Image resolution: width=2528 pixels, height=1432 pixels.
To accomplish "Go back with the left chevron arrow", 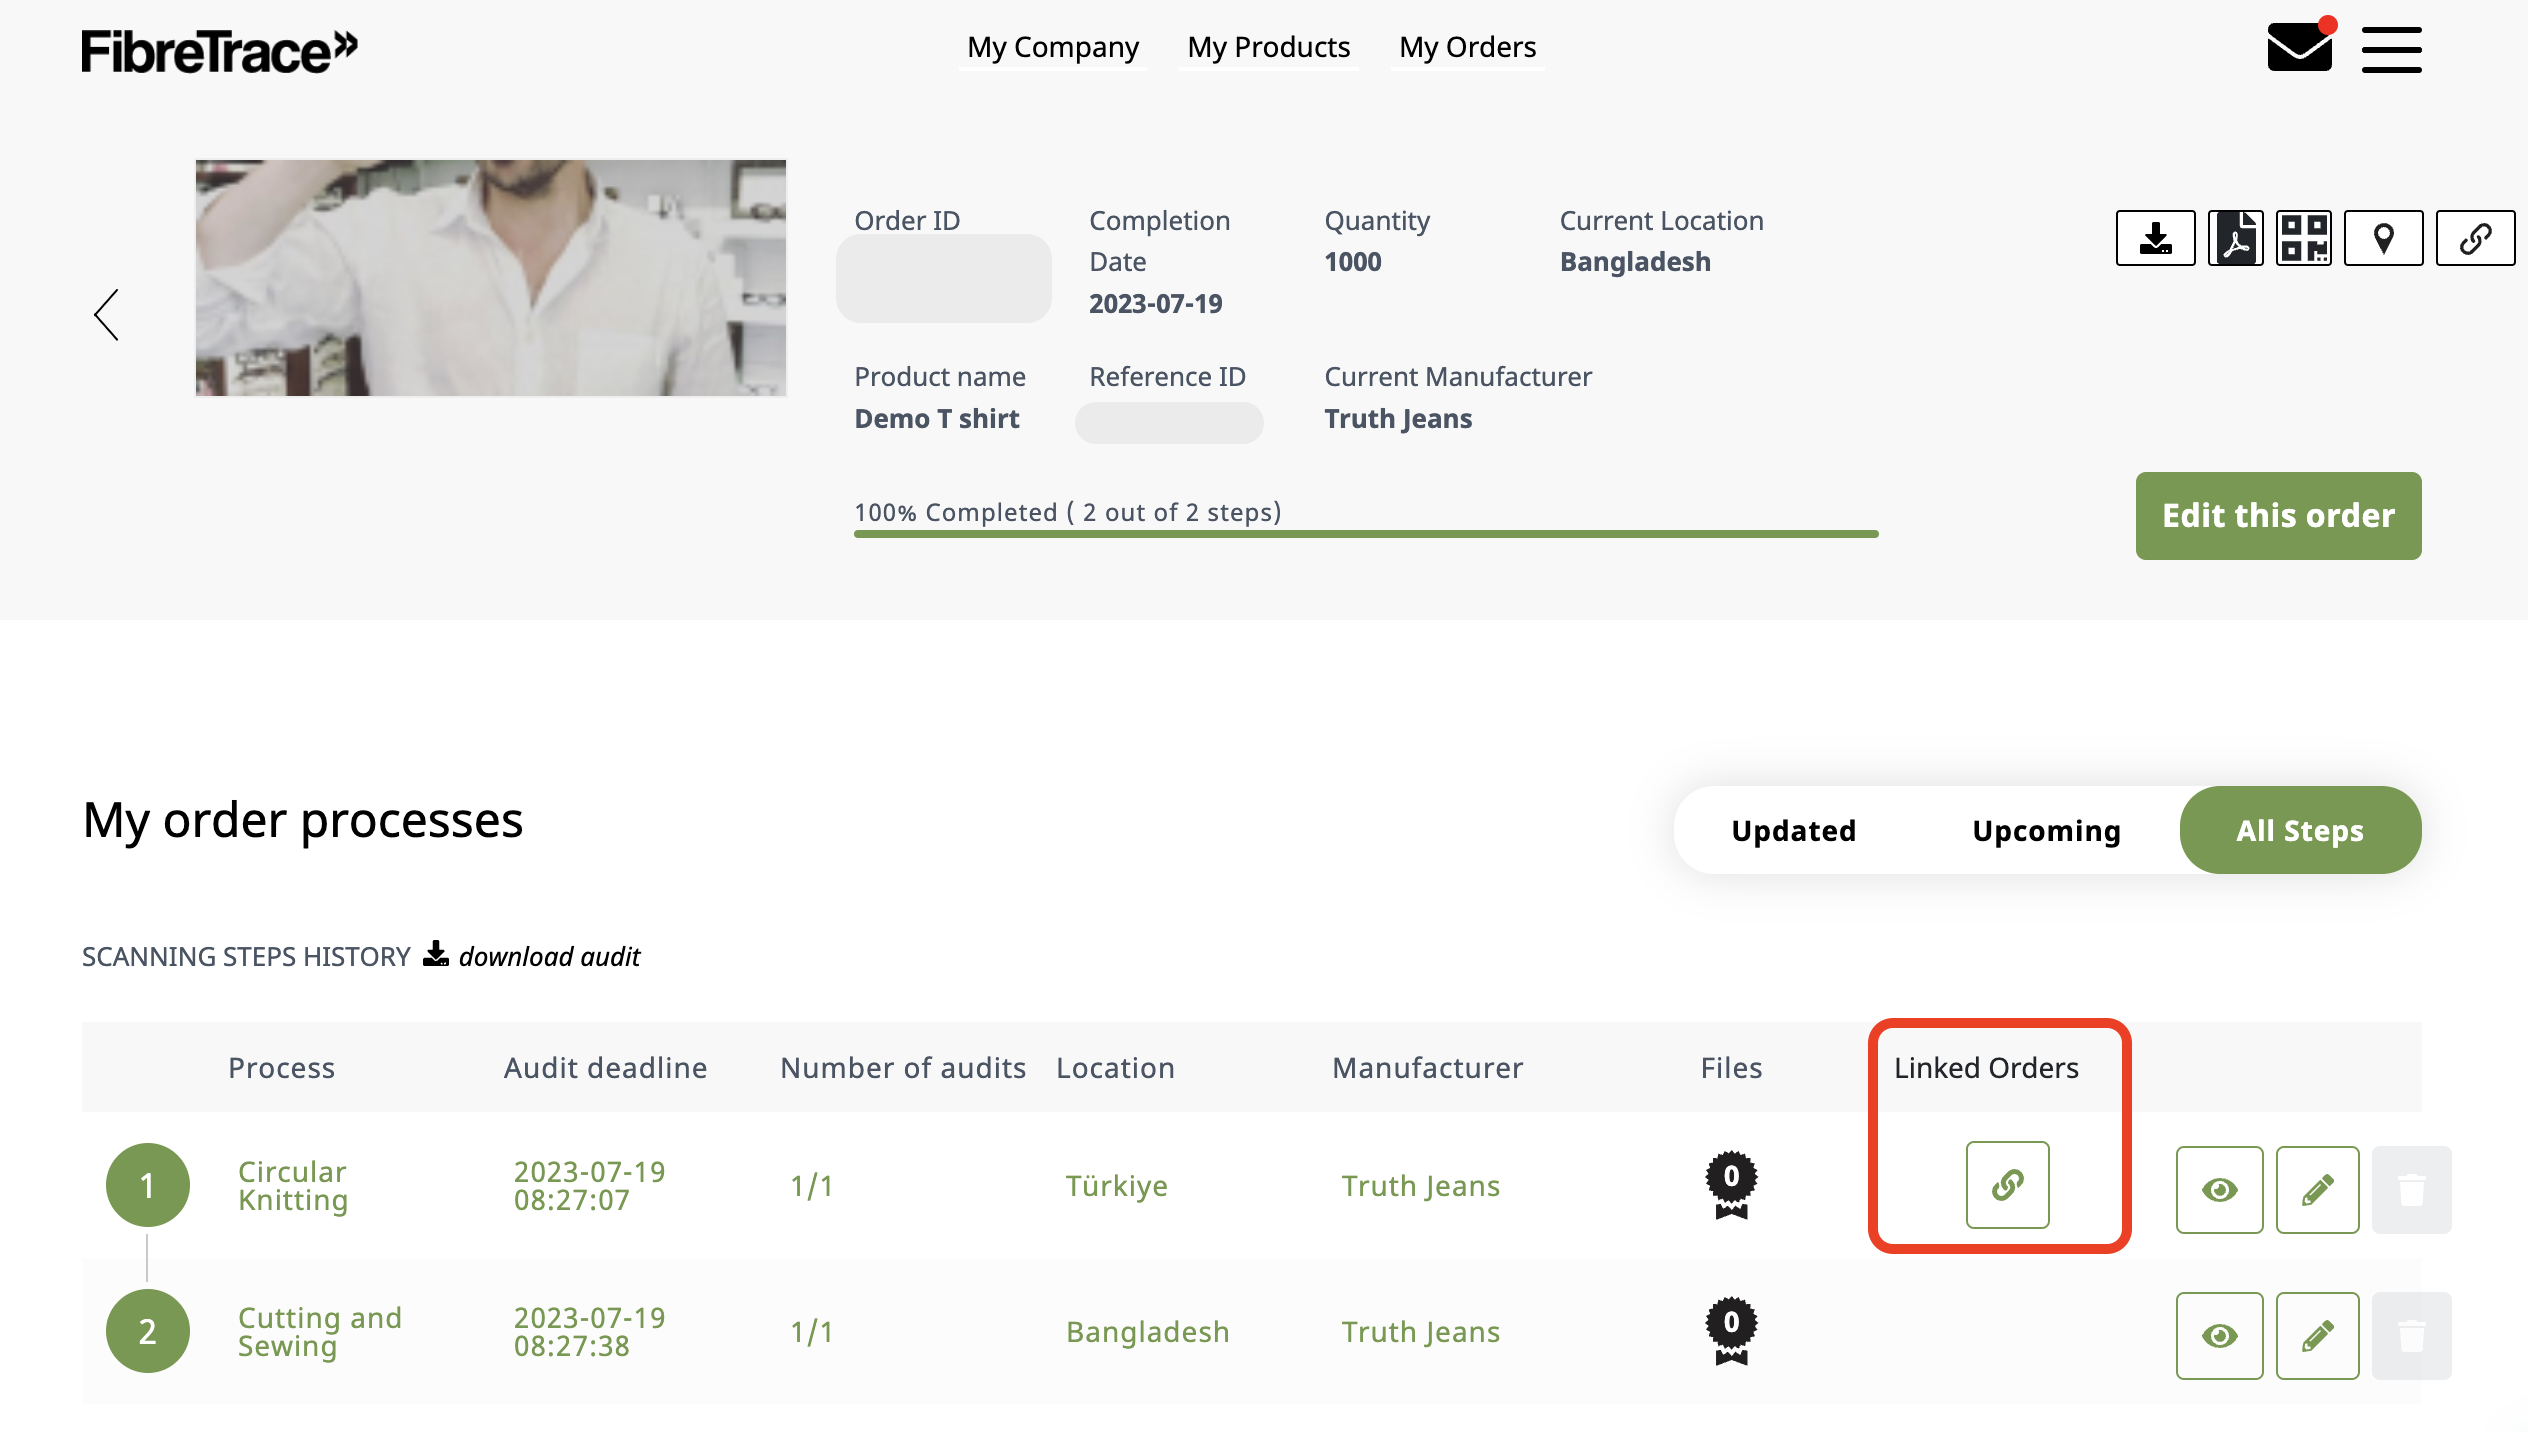I will coord(107,315).
